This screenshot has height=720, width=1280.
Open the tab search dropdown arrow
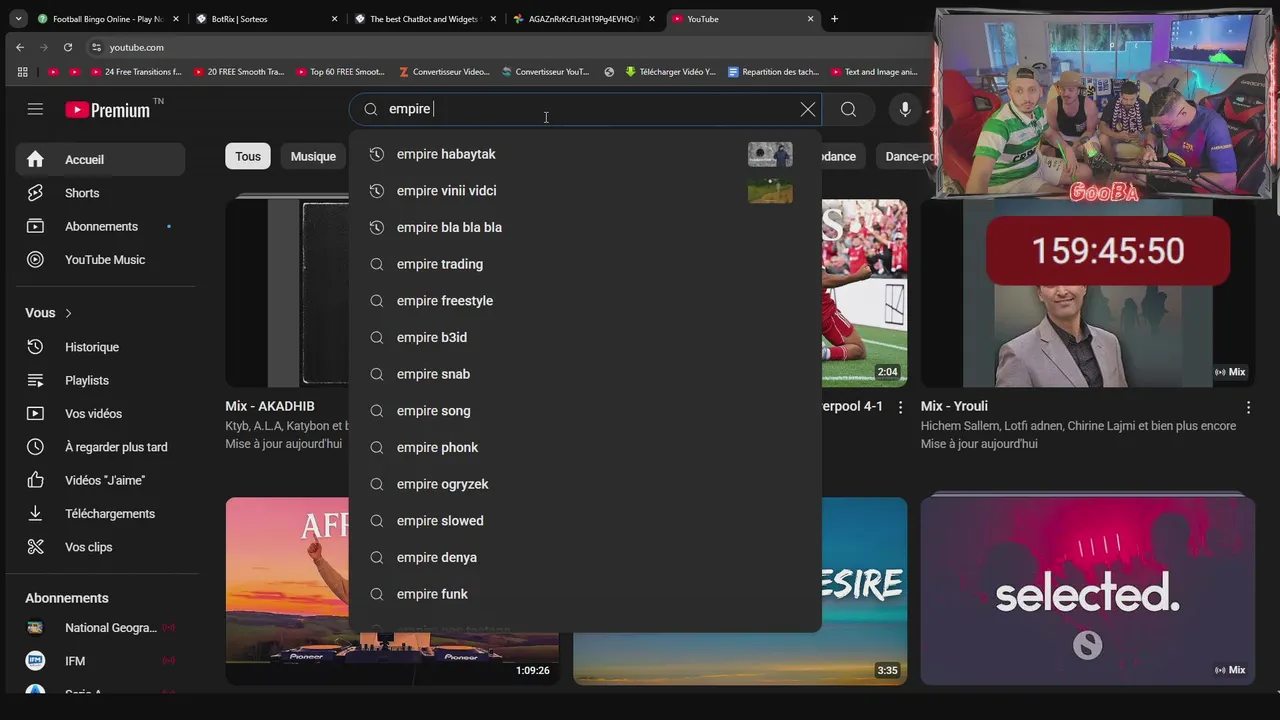18,19
